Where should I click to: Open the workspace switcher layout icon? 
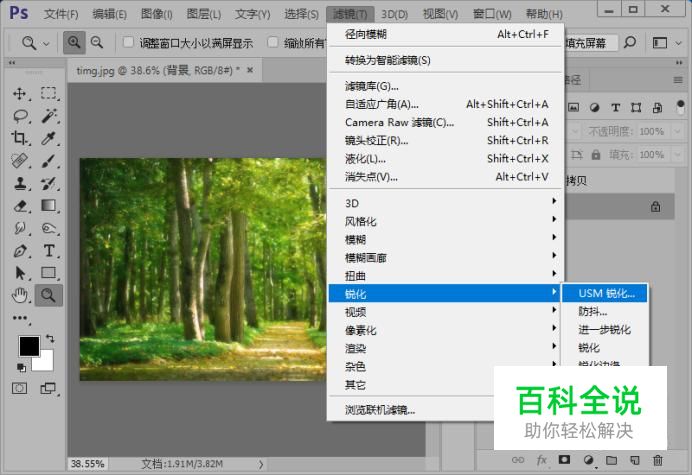[660, 43]
